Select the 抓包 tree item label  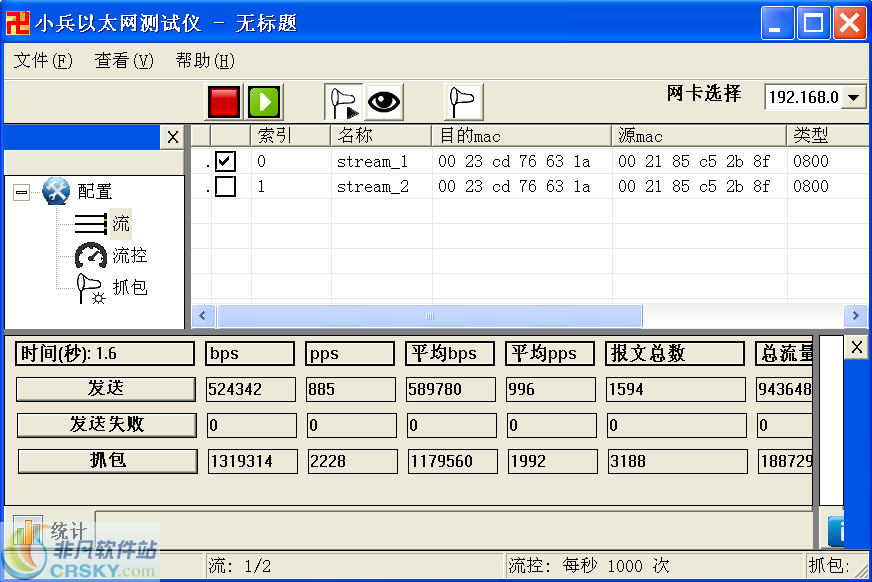[x=130, y=287]
